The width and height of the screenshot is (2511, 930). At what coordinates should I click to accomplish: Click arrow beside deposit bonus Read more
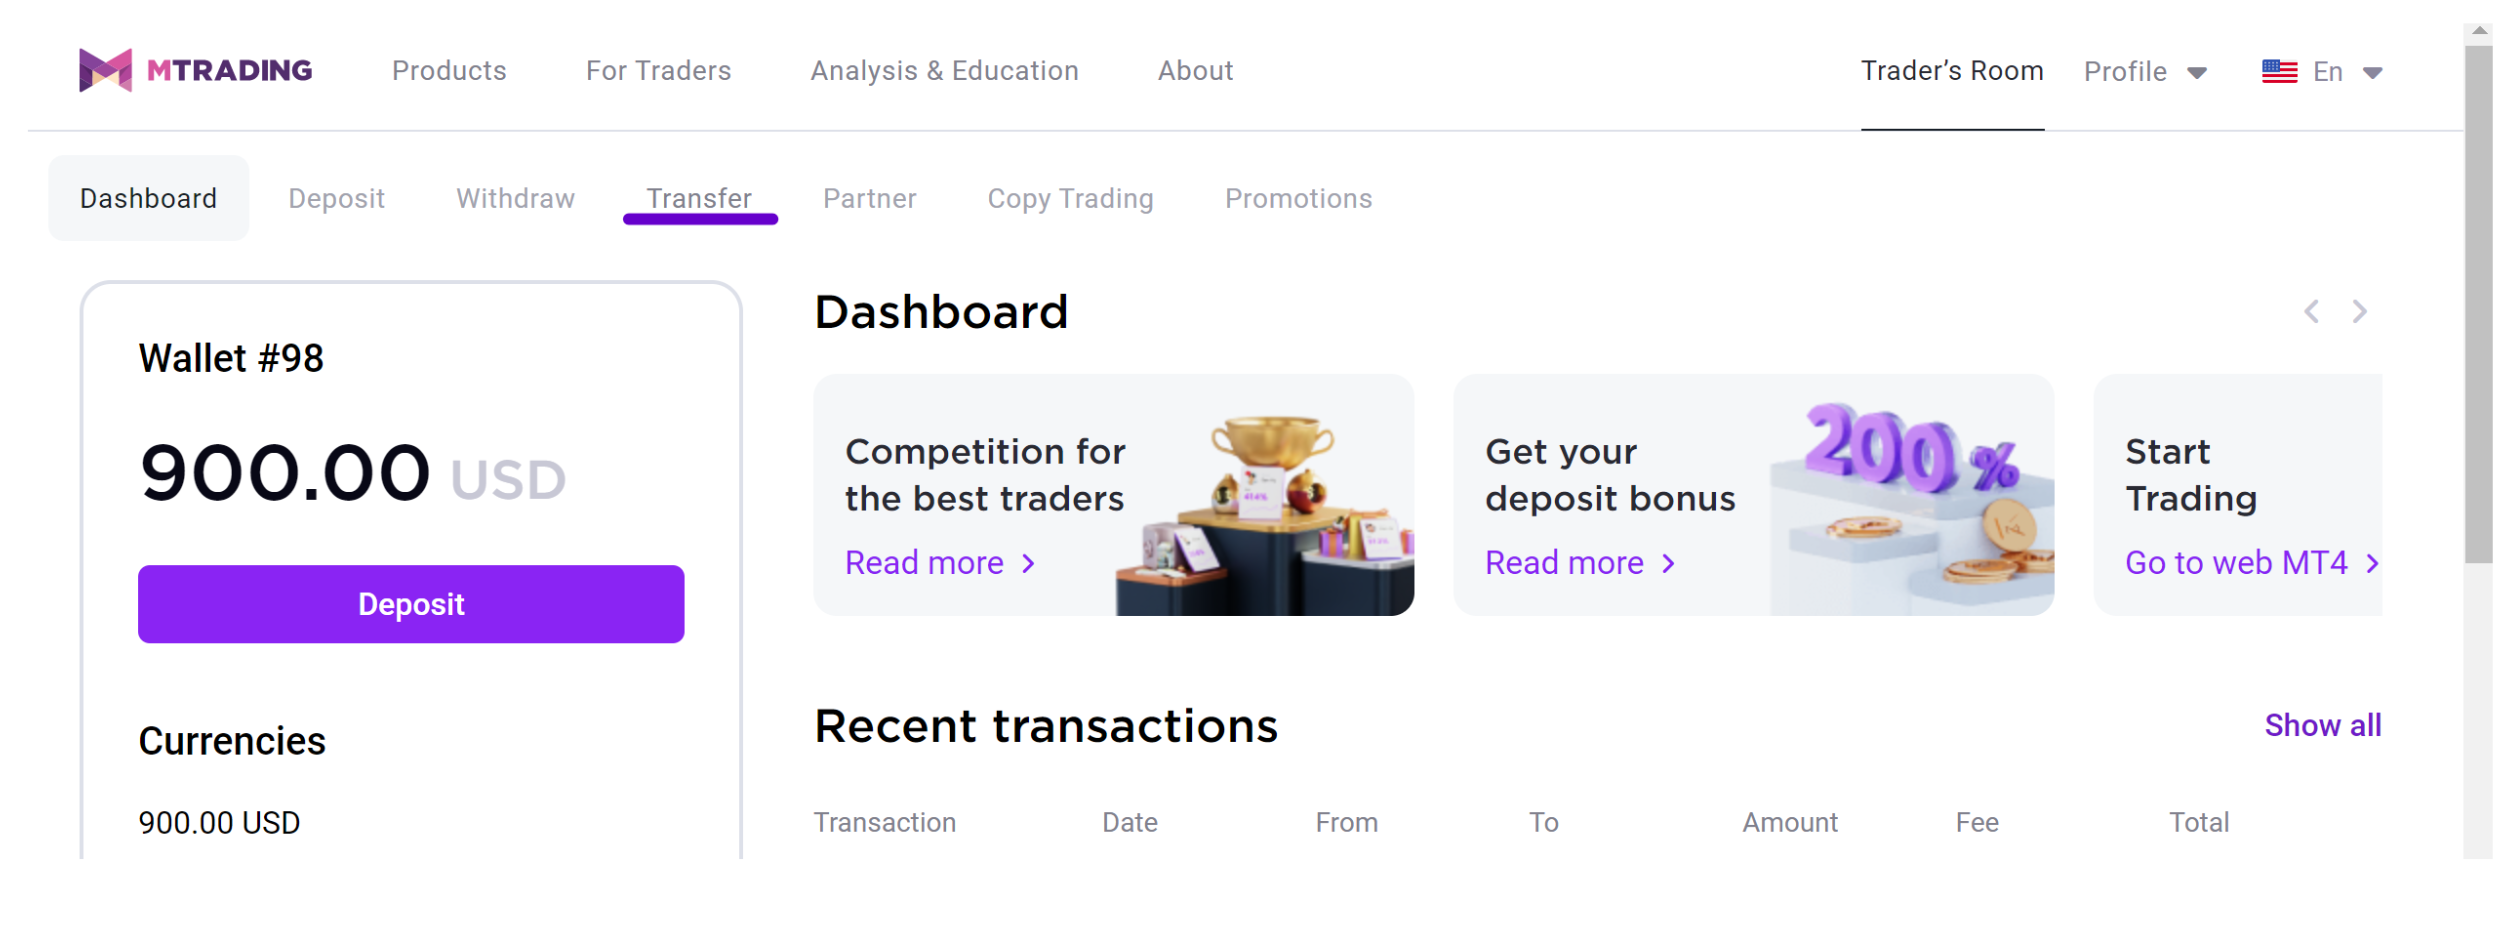pyautogui.click(x=1668, y=564)
